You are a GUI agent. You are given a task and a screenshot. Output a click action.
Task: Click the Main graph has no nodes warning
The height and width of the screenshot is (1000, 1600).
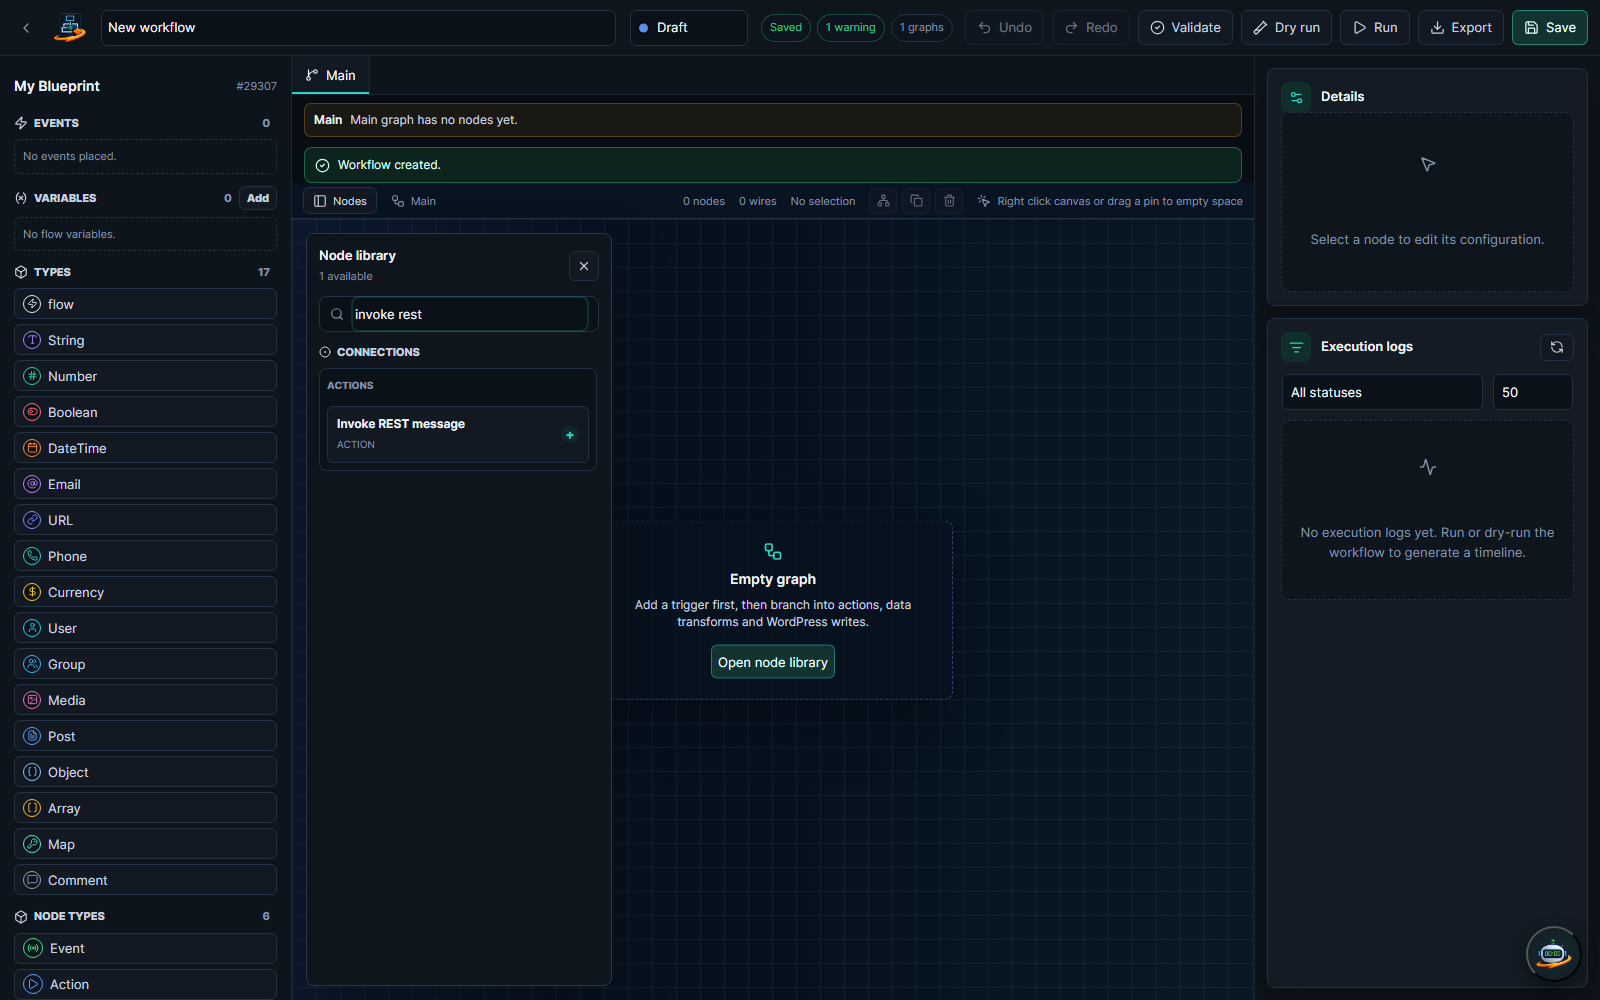[x=773, y=120]
